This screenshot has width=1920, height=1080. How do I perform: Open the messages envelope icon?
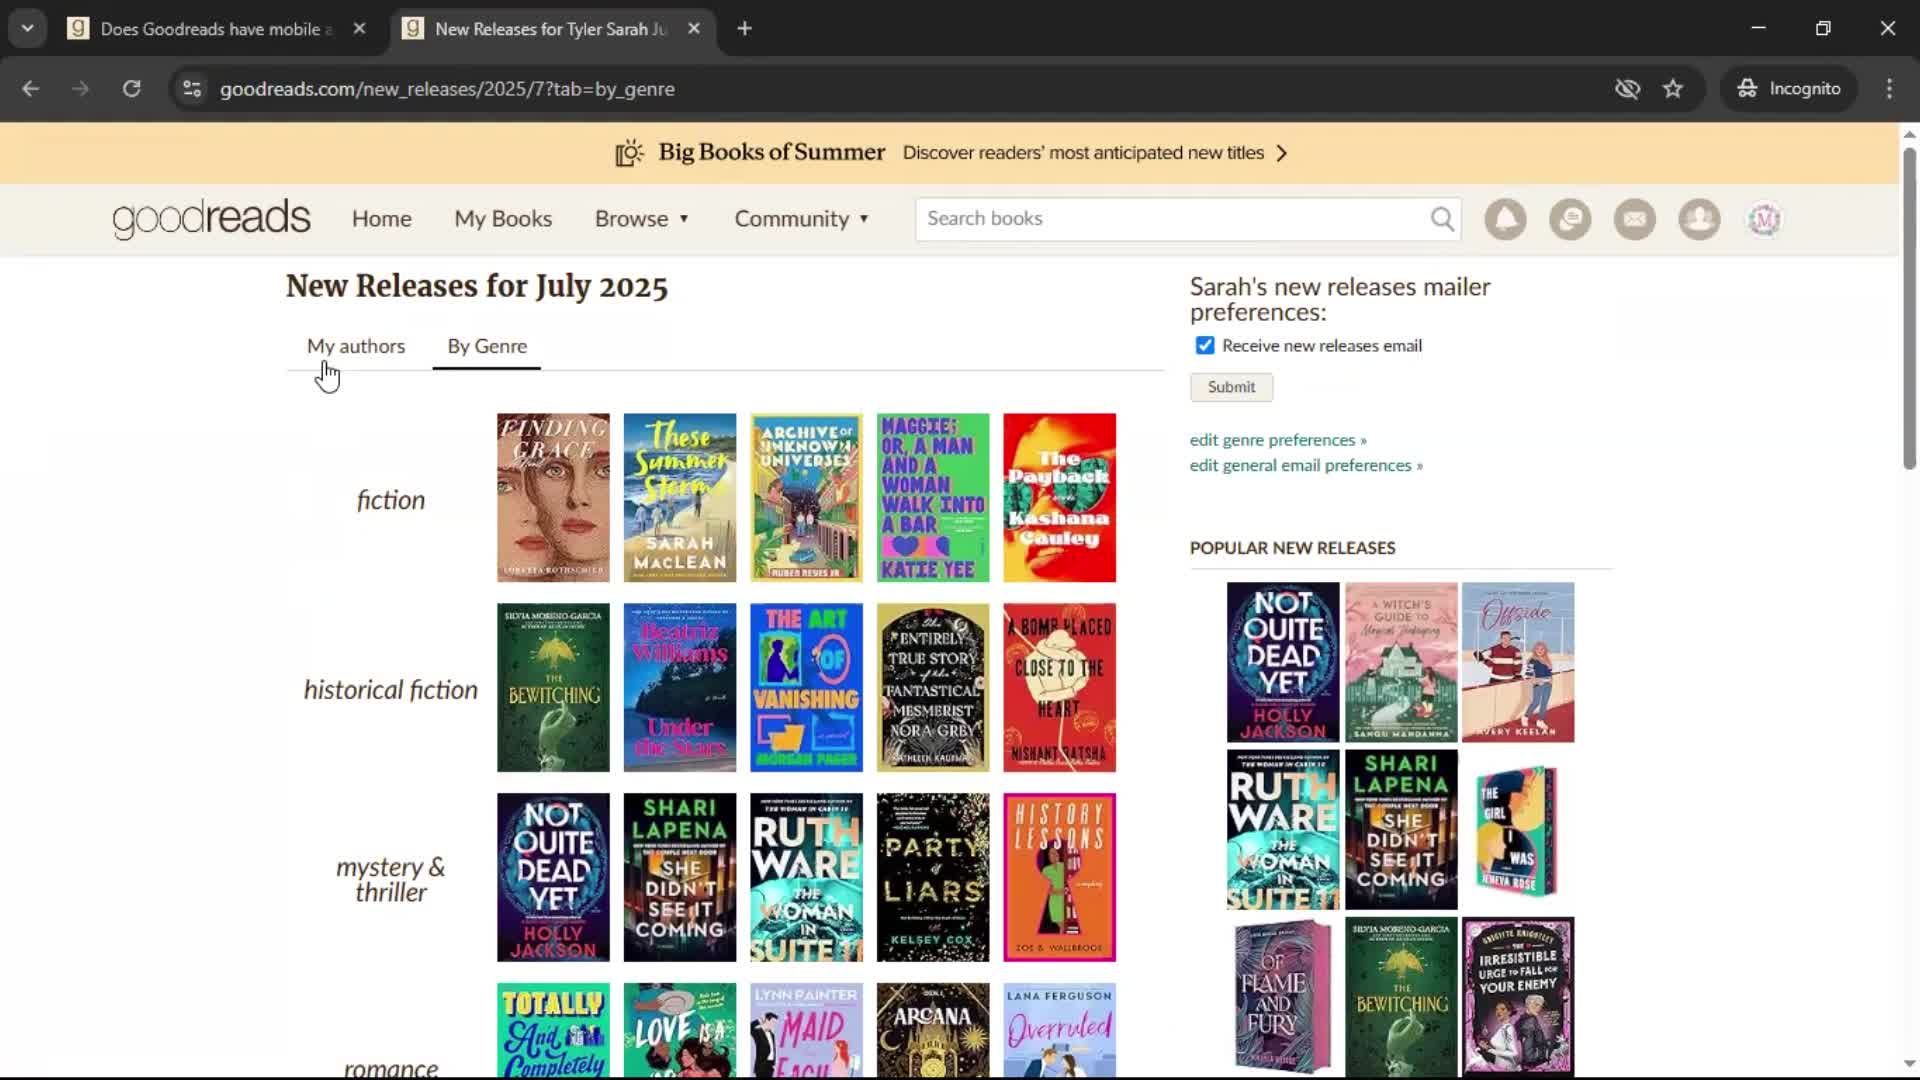click(x=1635, y=219)
